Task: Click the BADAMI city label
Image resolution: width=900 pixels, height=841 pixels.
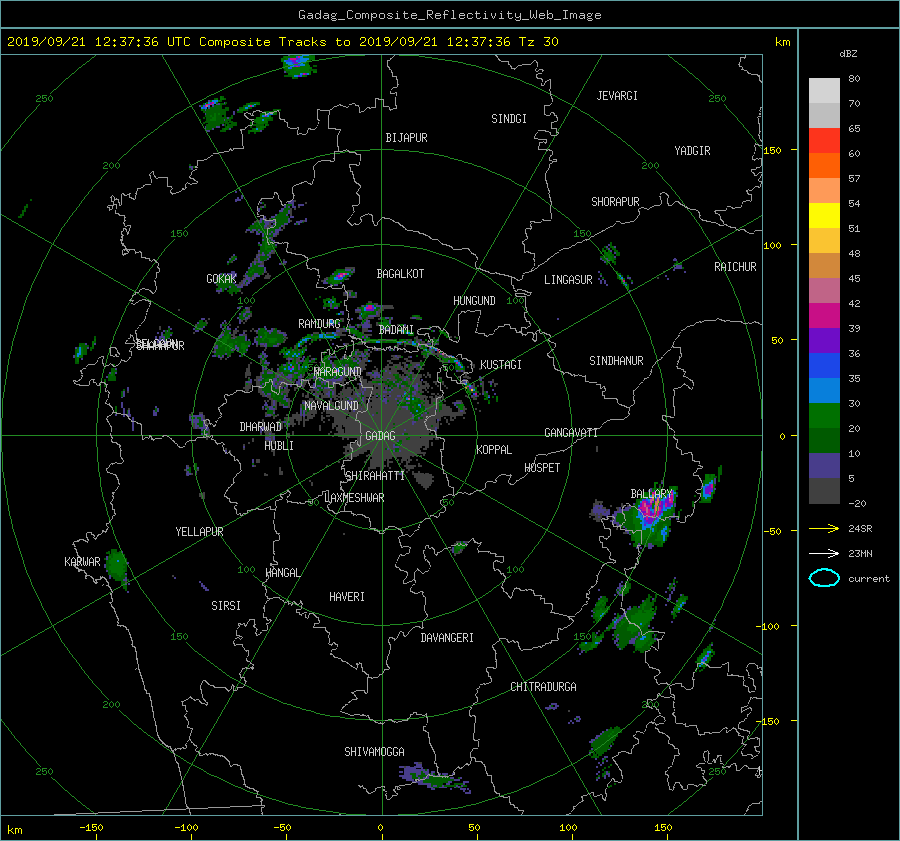Action: [x=396, y=330]
